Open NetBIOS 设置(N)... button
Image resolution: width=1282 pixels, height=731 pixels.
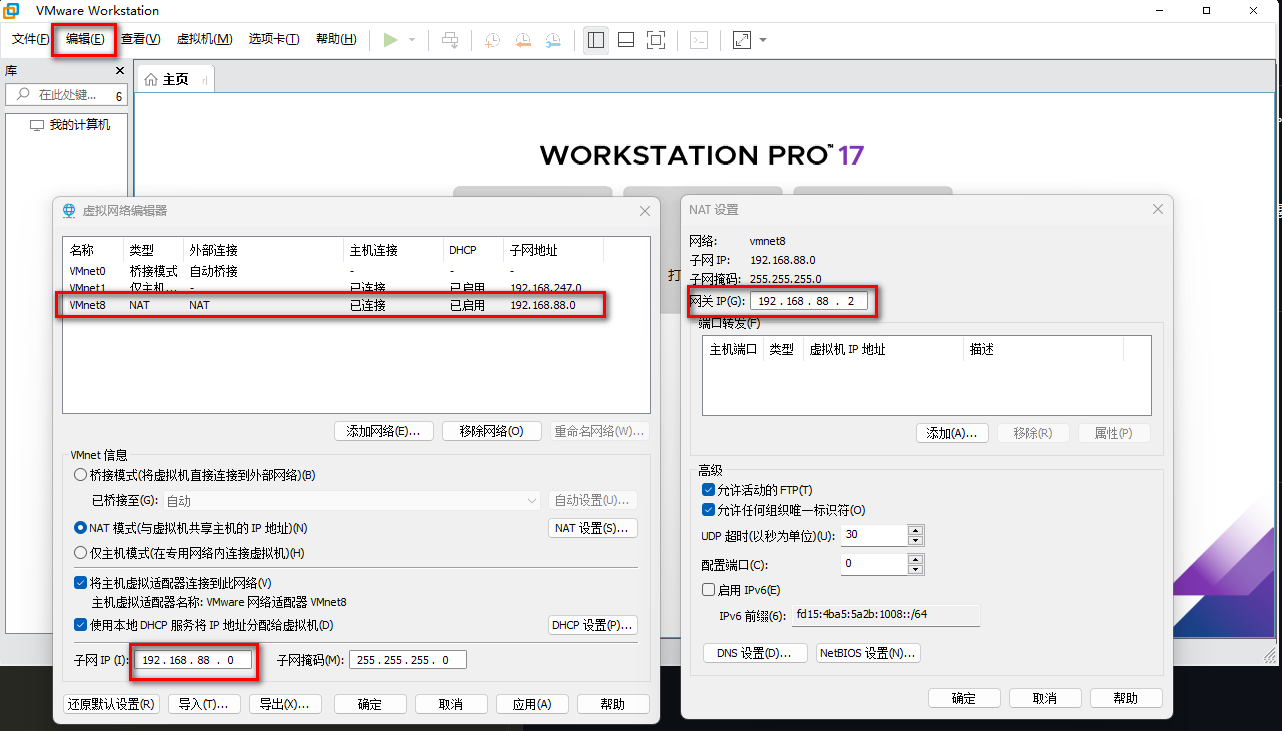point(868,653)
